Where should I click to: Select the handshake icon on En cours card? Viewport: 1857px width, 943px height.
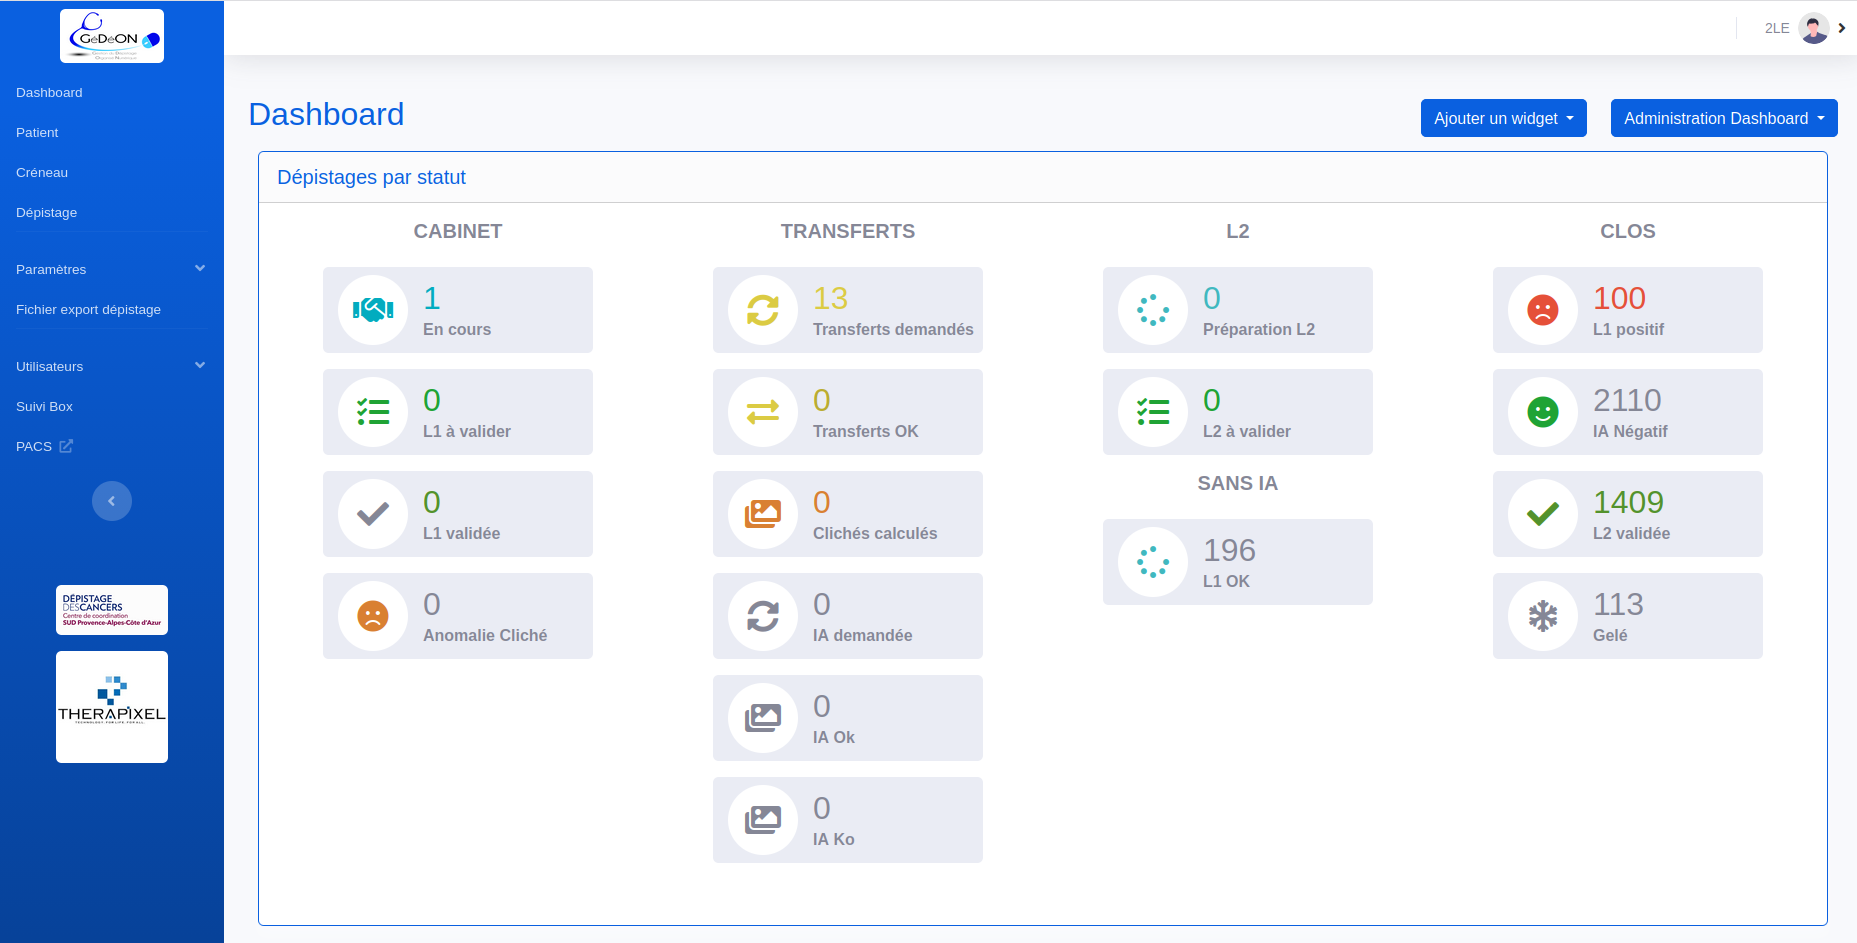coord(372,309)
